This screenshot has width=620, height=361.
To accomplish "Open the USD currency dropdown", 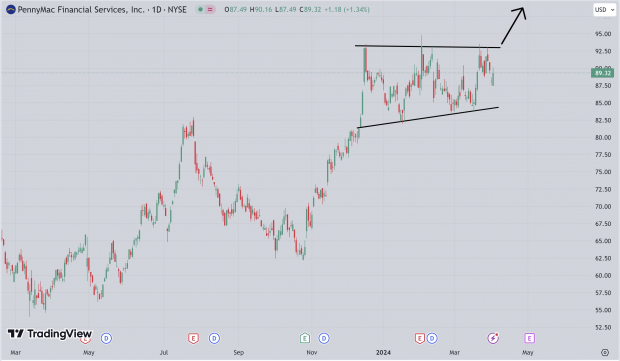I will (x=604, y=9).
